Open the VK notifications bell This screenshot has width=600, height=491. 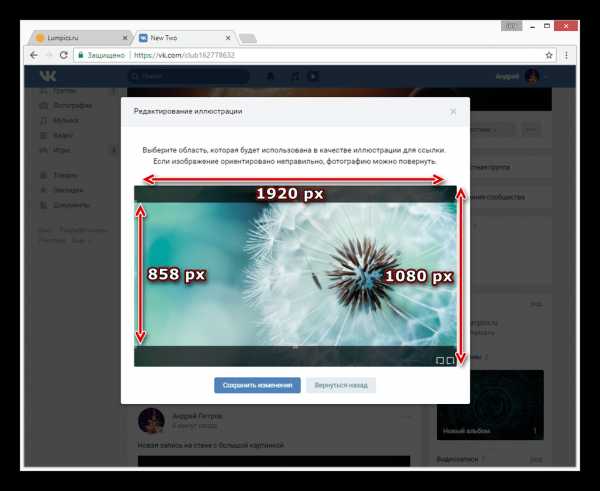271,76
